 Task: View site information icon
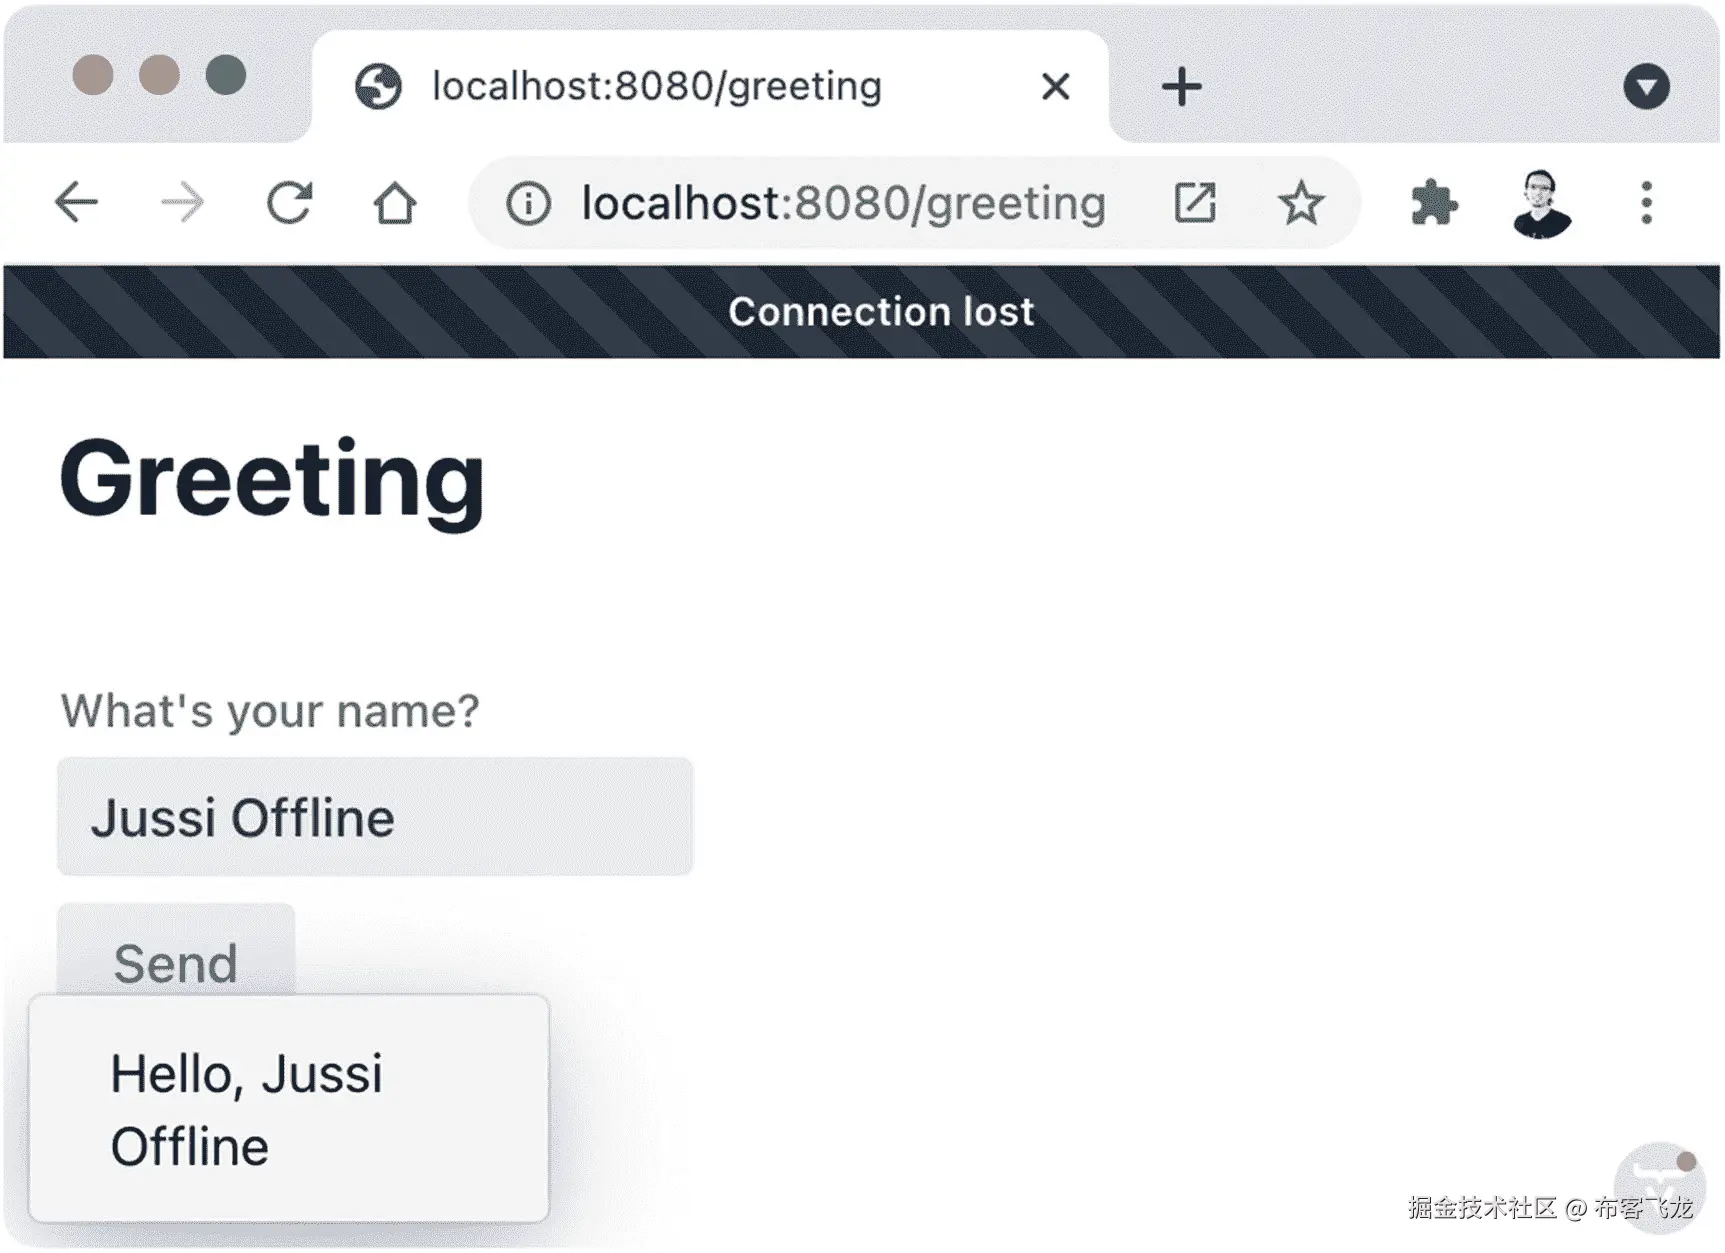pyautogui.click(x=528, y=204)
